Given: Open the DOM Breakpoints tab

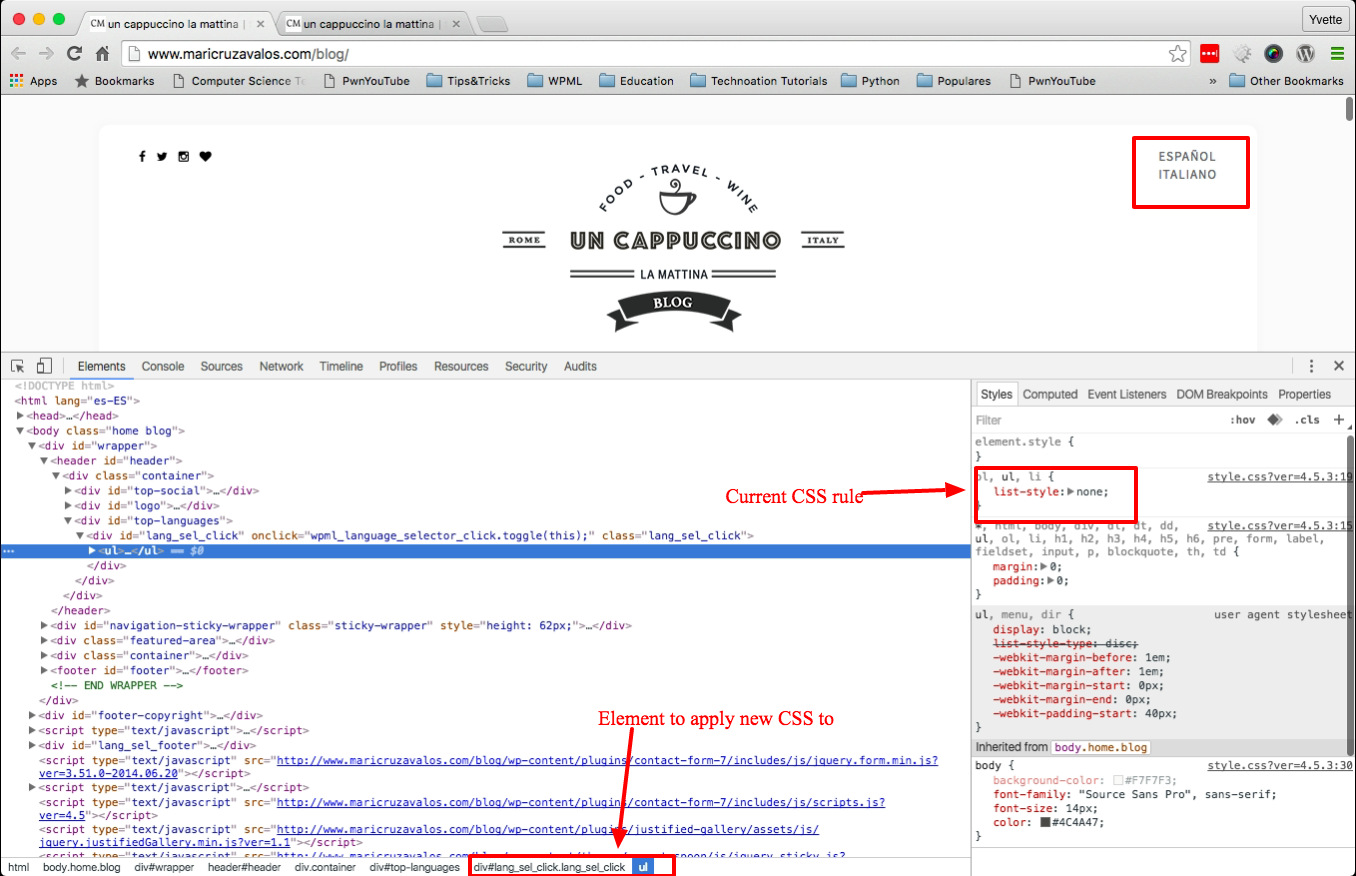Looking at the screenshot, I should [1222, 394].
